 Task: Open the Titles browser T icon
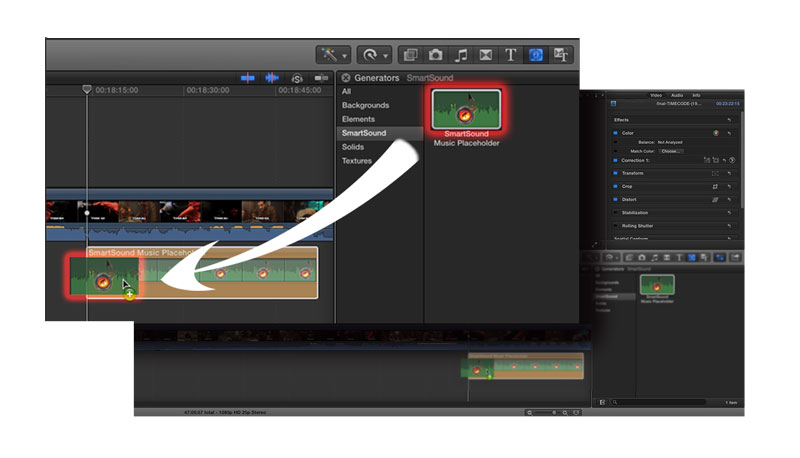(x=510, y=55)
